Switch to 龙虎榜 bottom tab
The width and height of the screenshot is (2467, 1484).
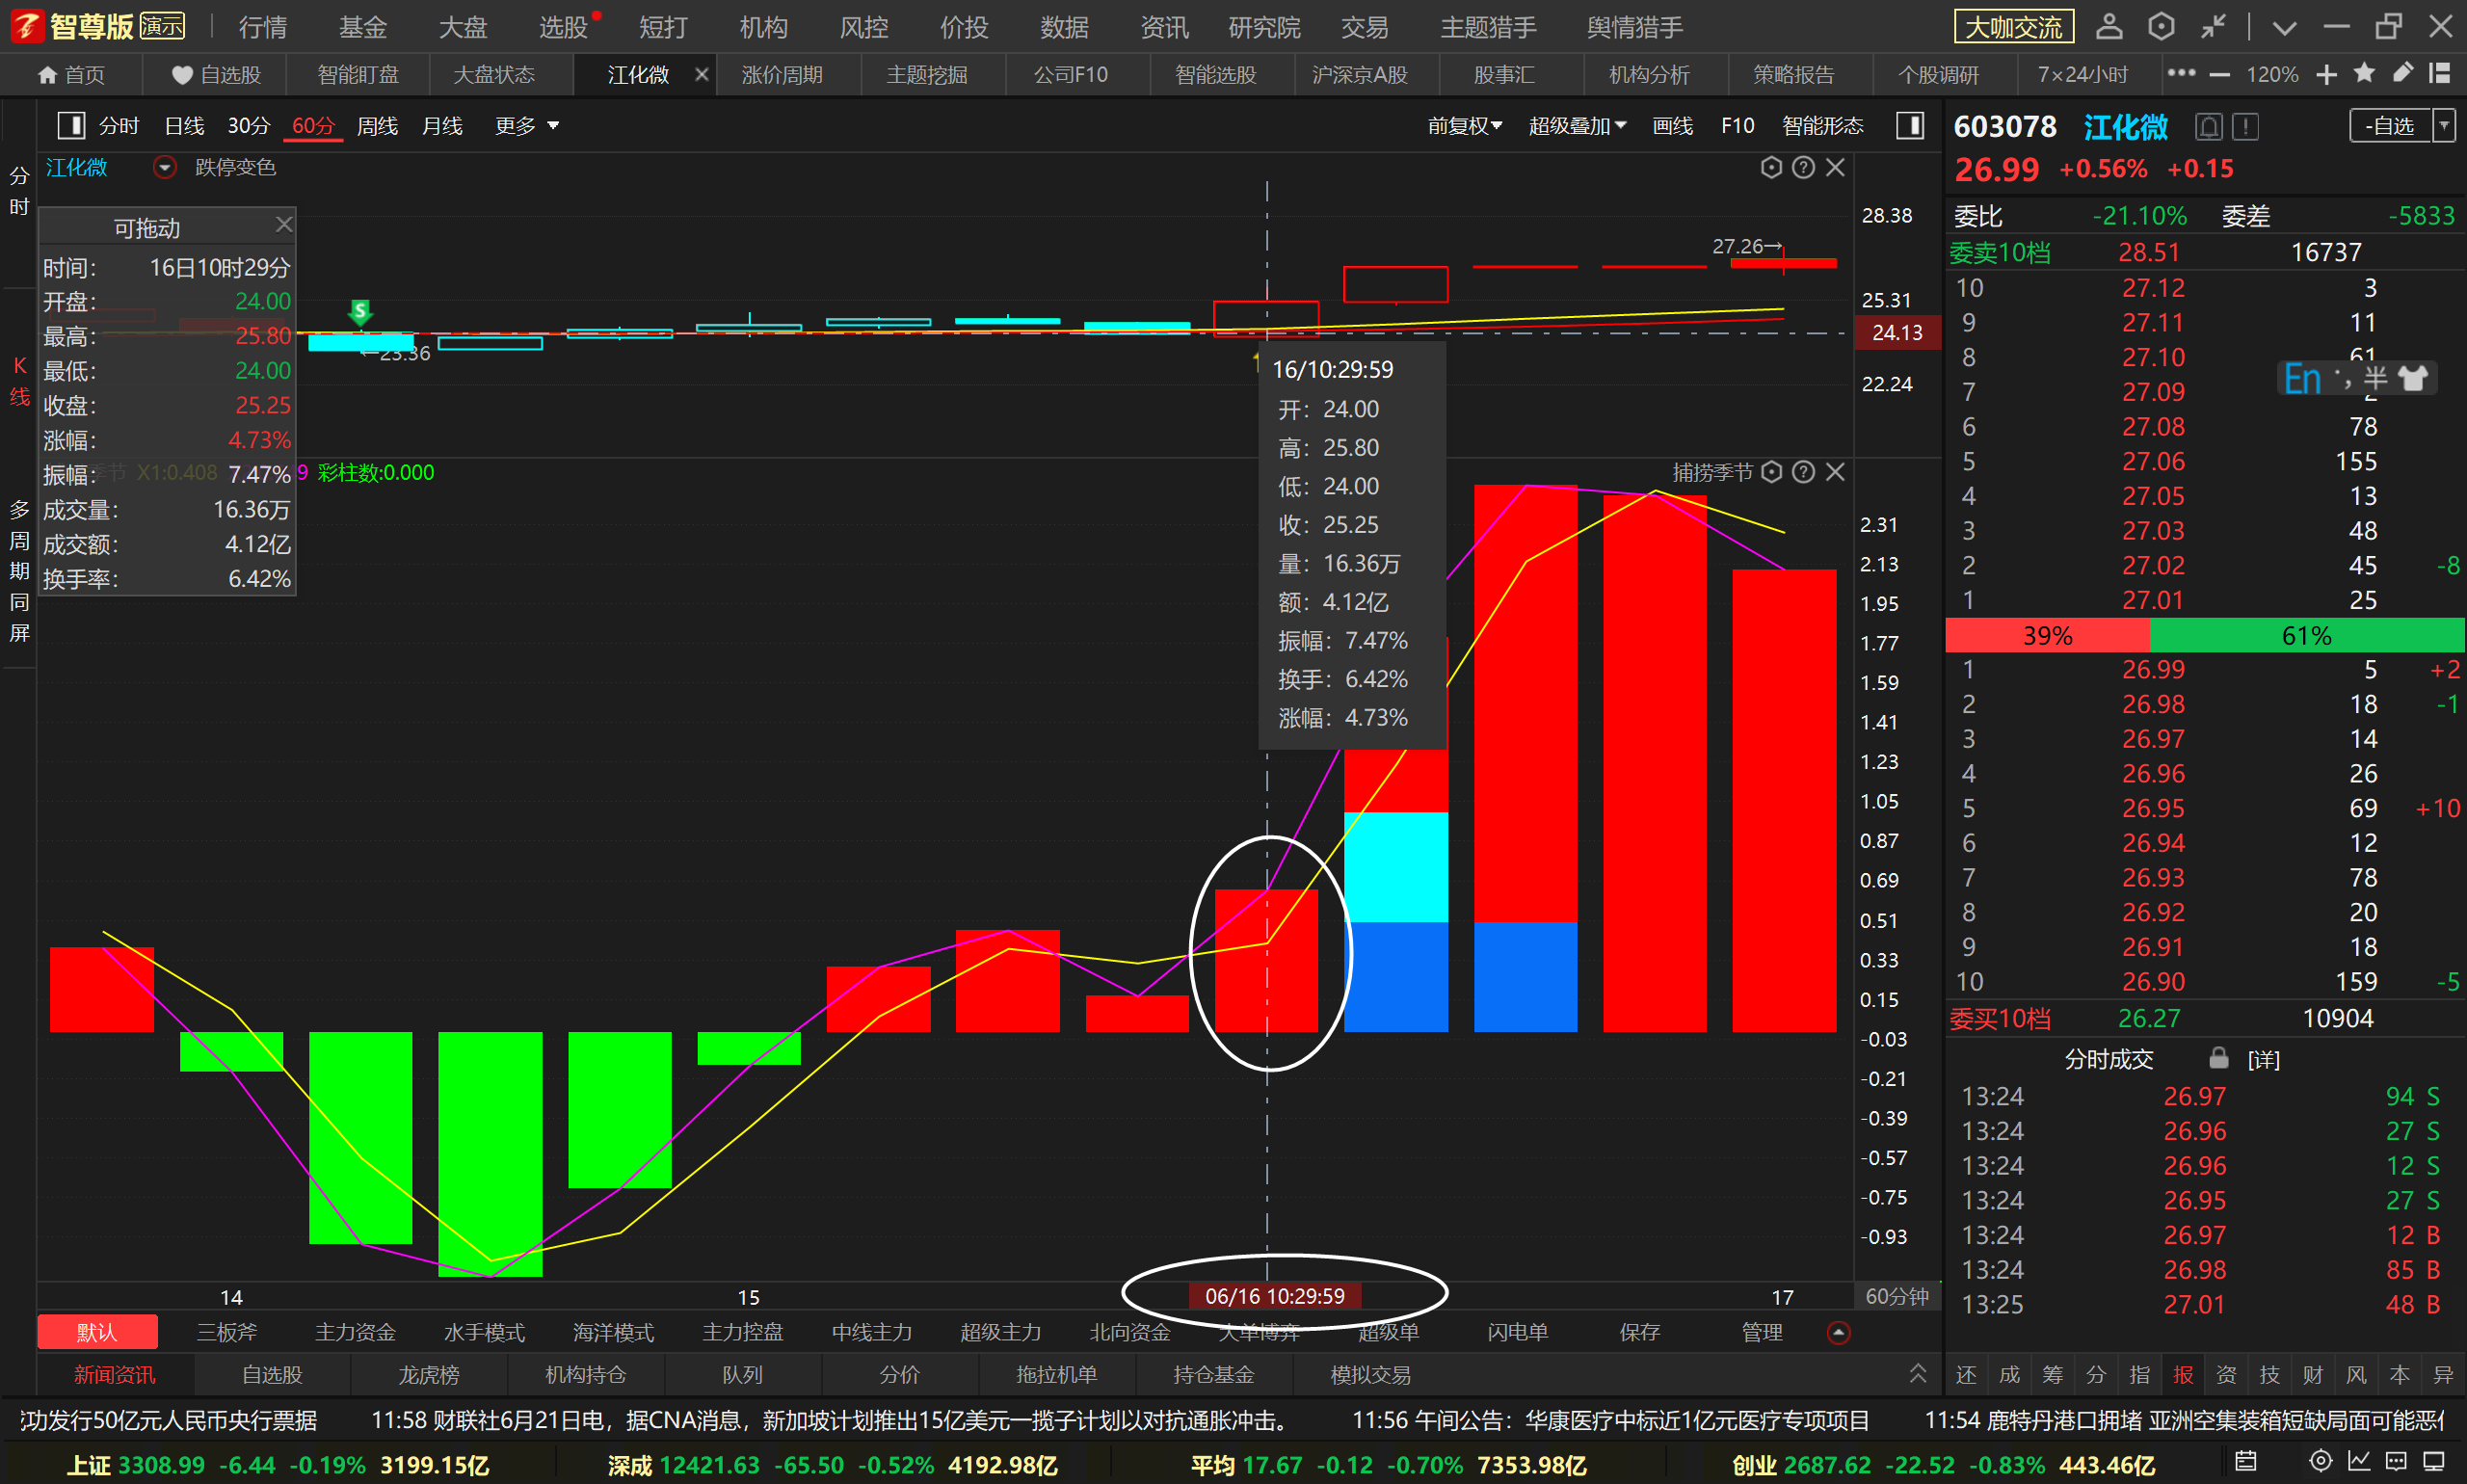pos(429,1375)
